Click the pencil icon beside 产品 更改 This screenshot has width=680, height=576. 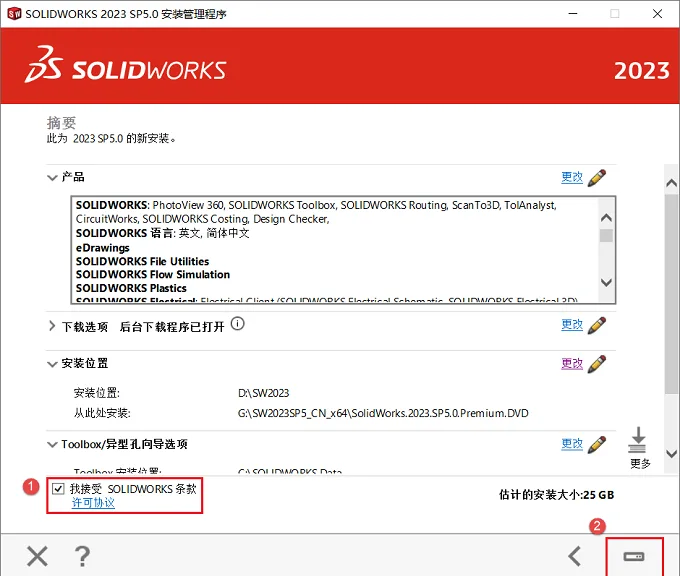click(597, 178)
